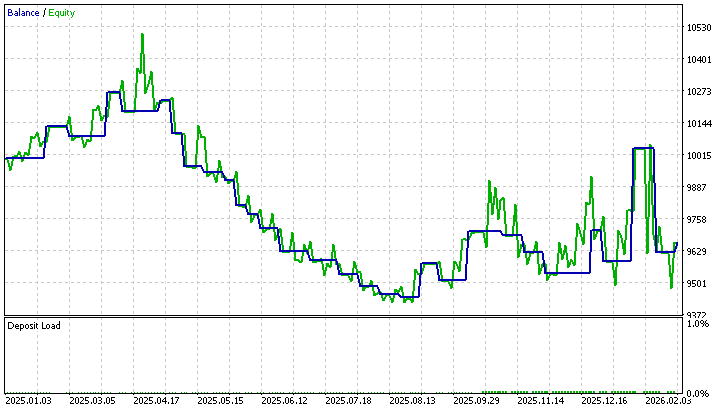
Task: Click the 2025.09.29 date label
Action: tap(476, 401)
